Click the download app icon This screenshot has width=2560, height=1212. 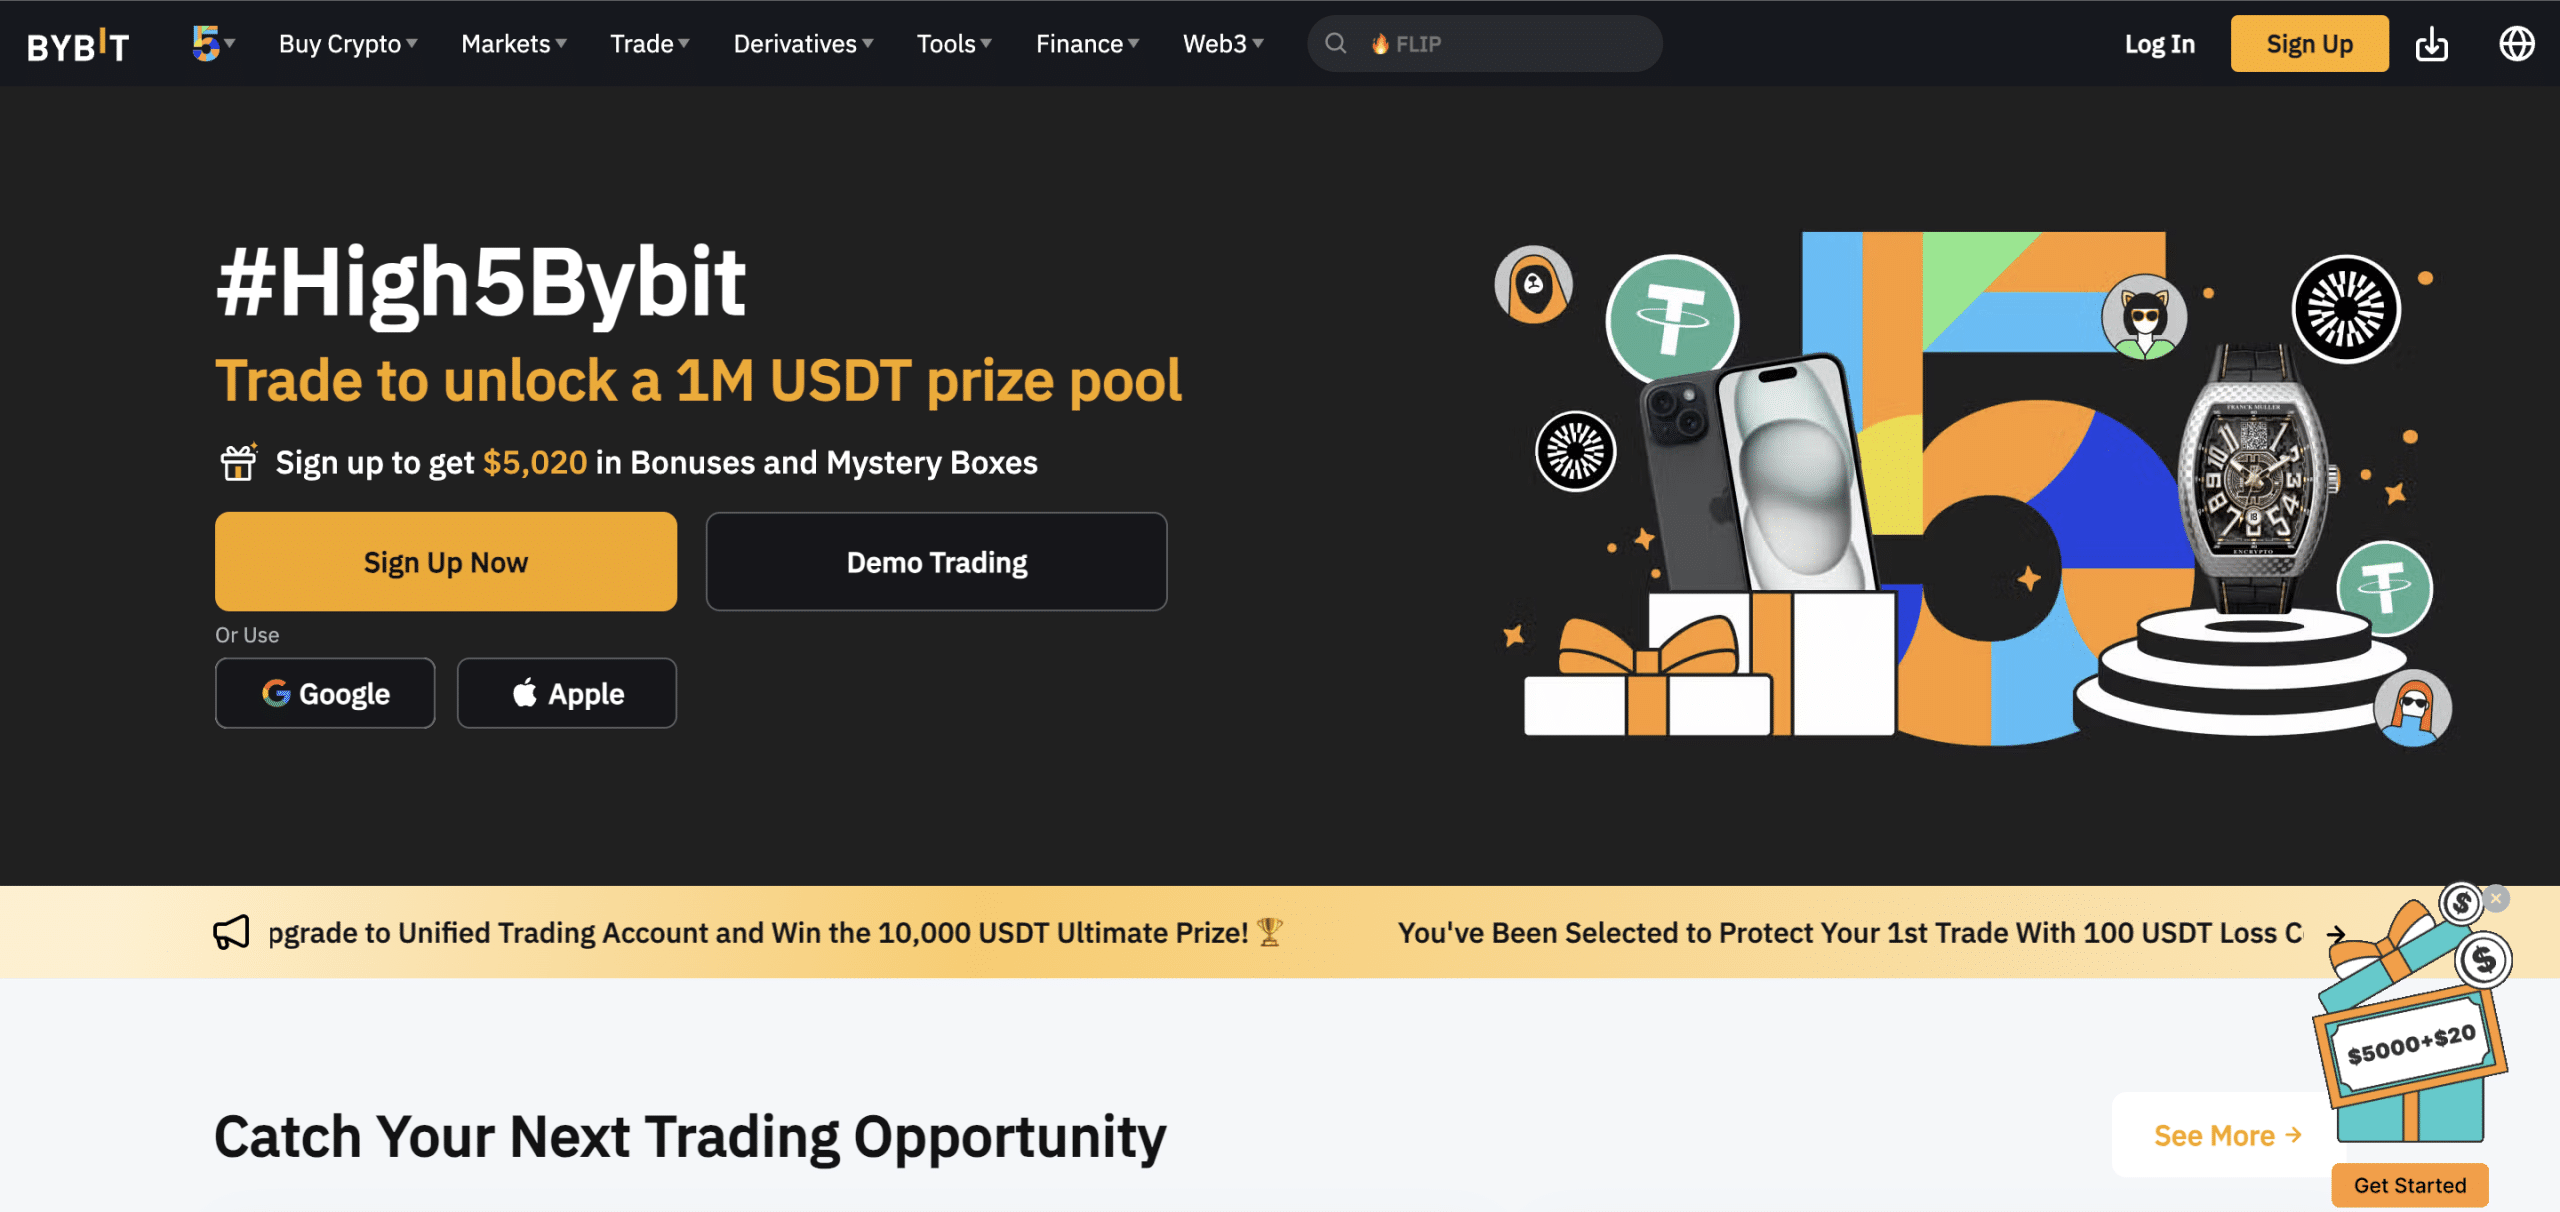point(2433,42)
